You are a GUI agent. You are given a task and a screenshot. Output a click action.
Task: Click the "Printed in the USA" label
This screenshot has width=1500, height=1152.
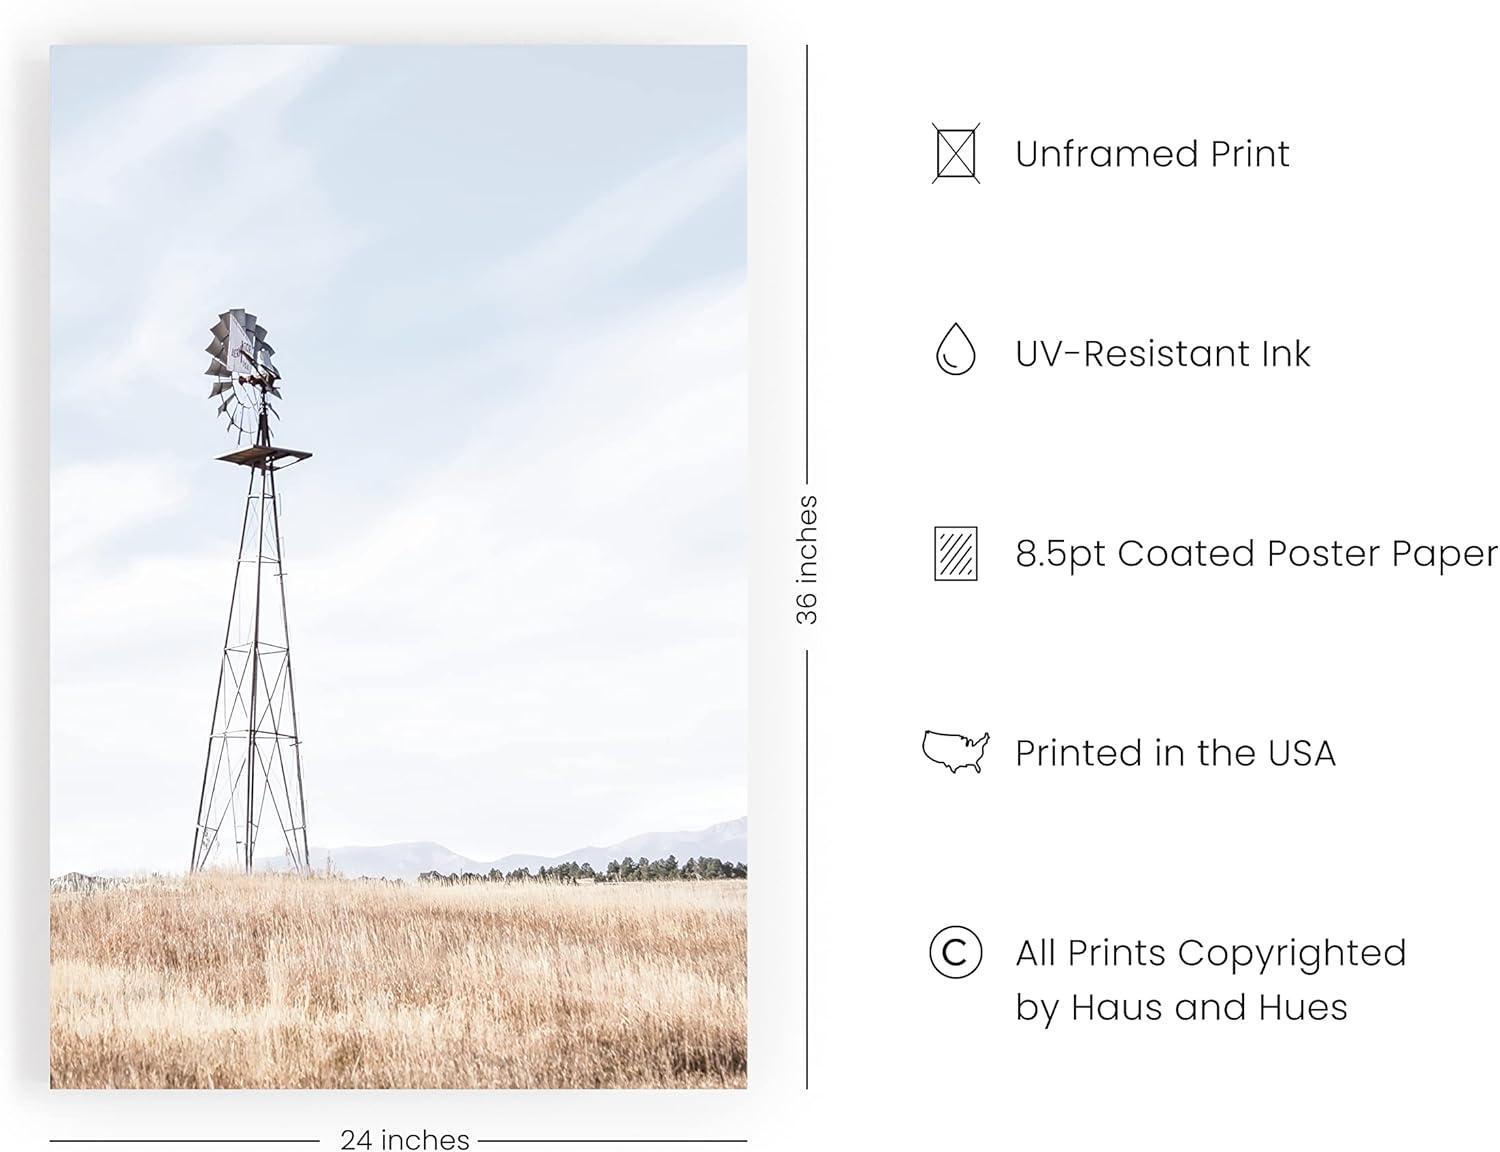point(1175,753)
